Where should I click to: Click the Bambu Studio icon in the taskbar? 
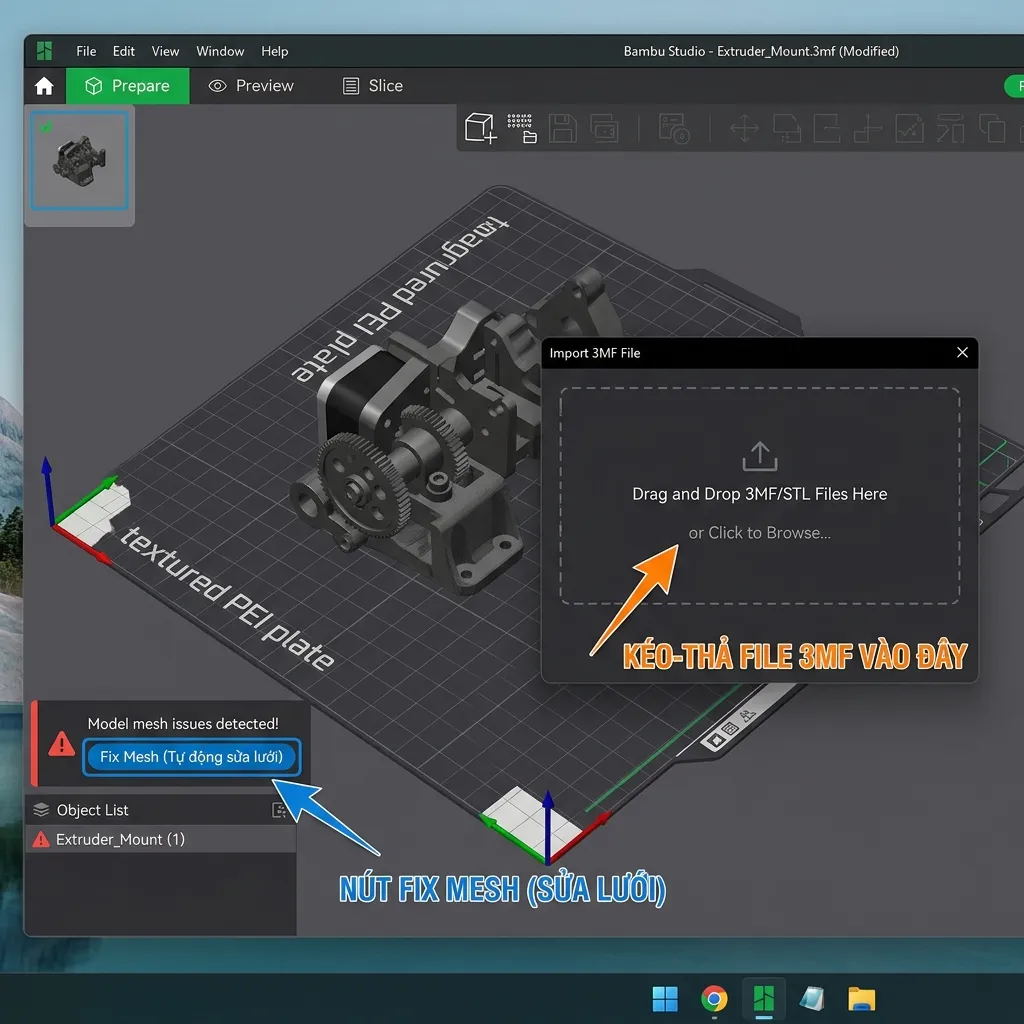coord(763,999)
